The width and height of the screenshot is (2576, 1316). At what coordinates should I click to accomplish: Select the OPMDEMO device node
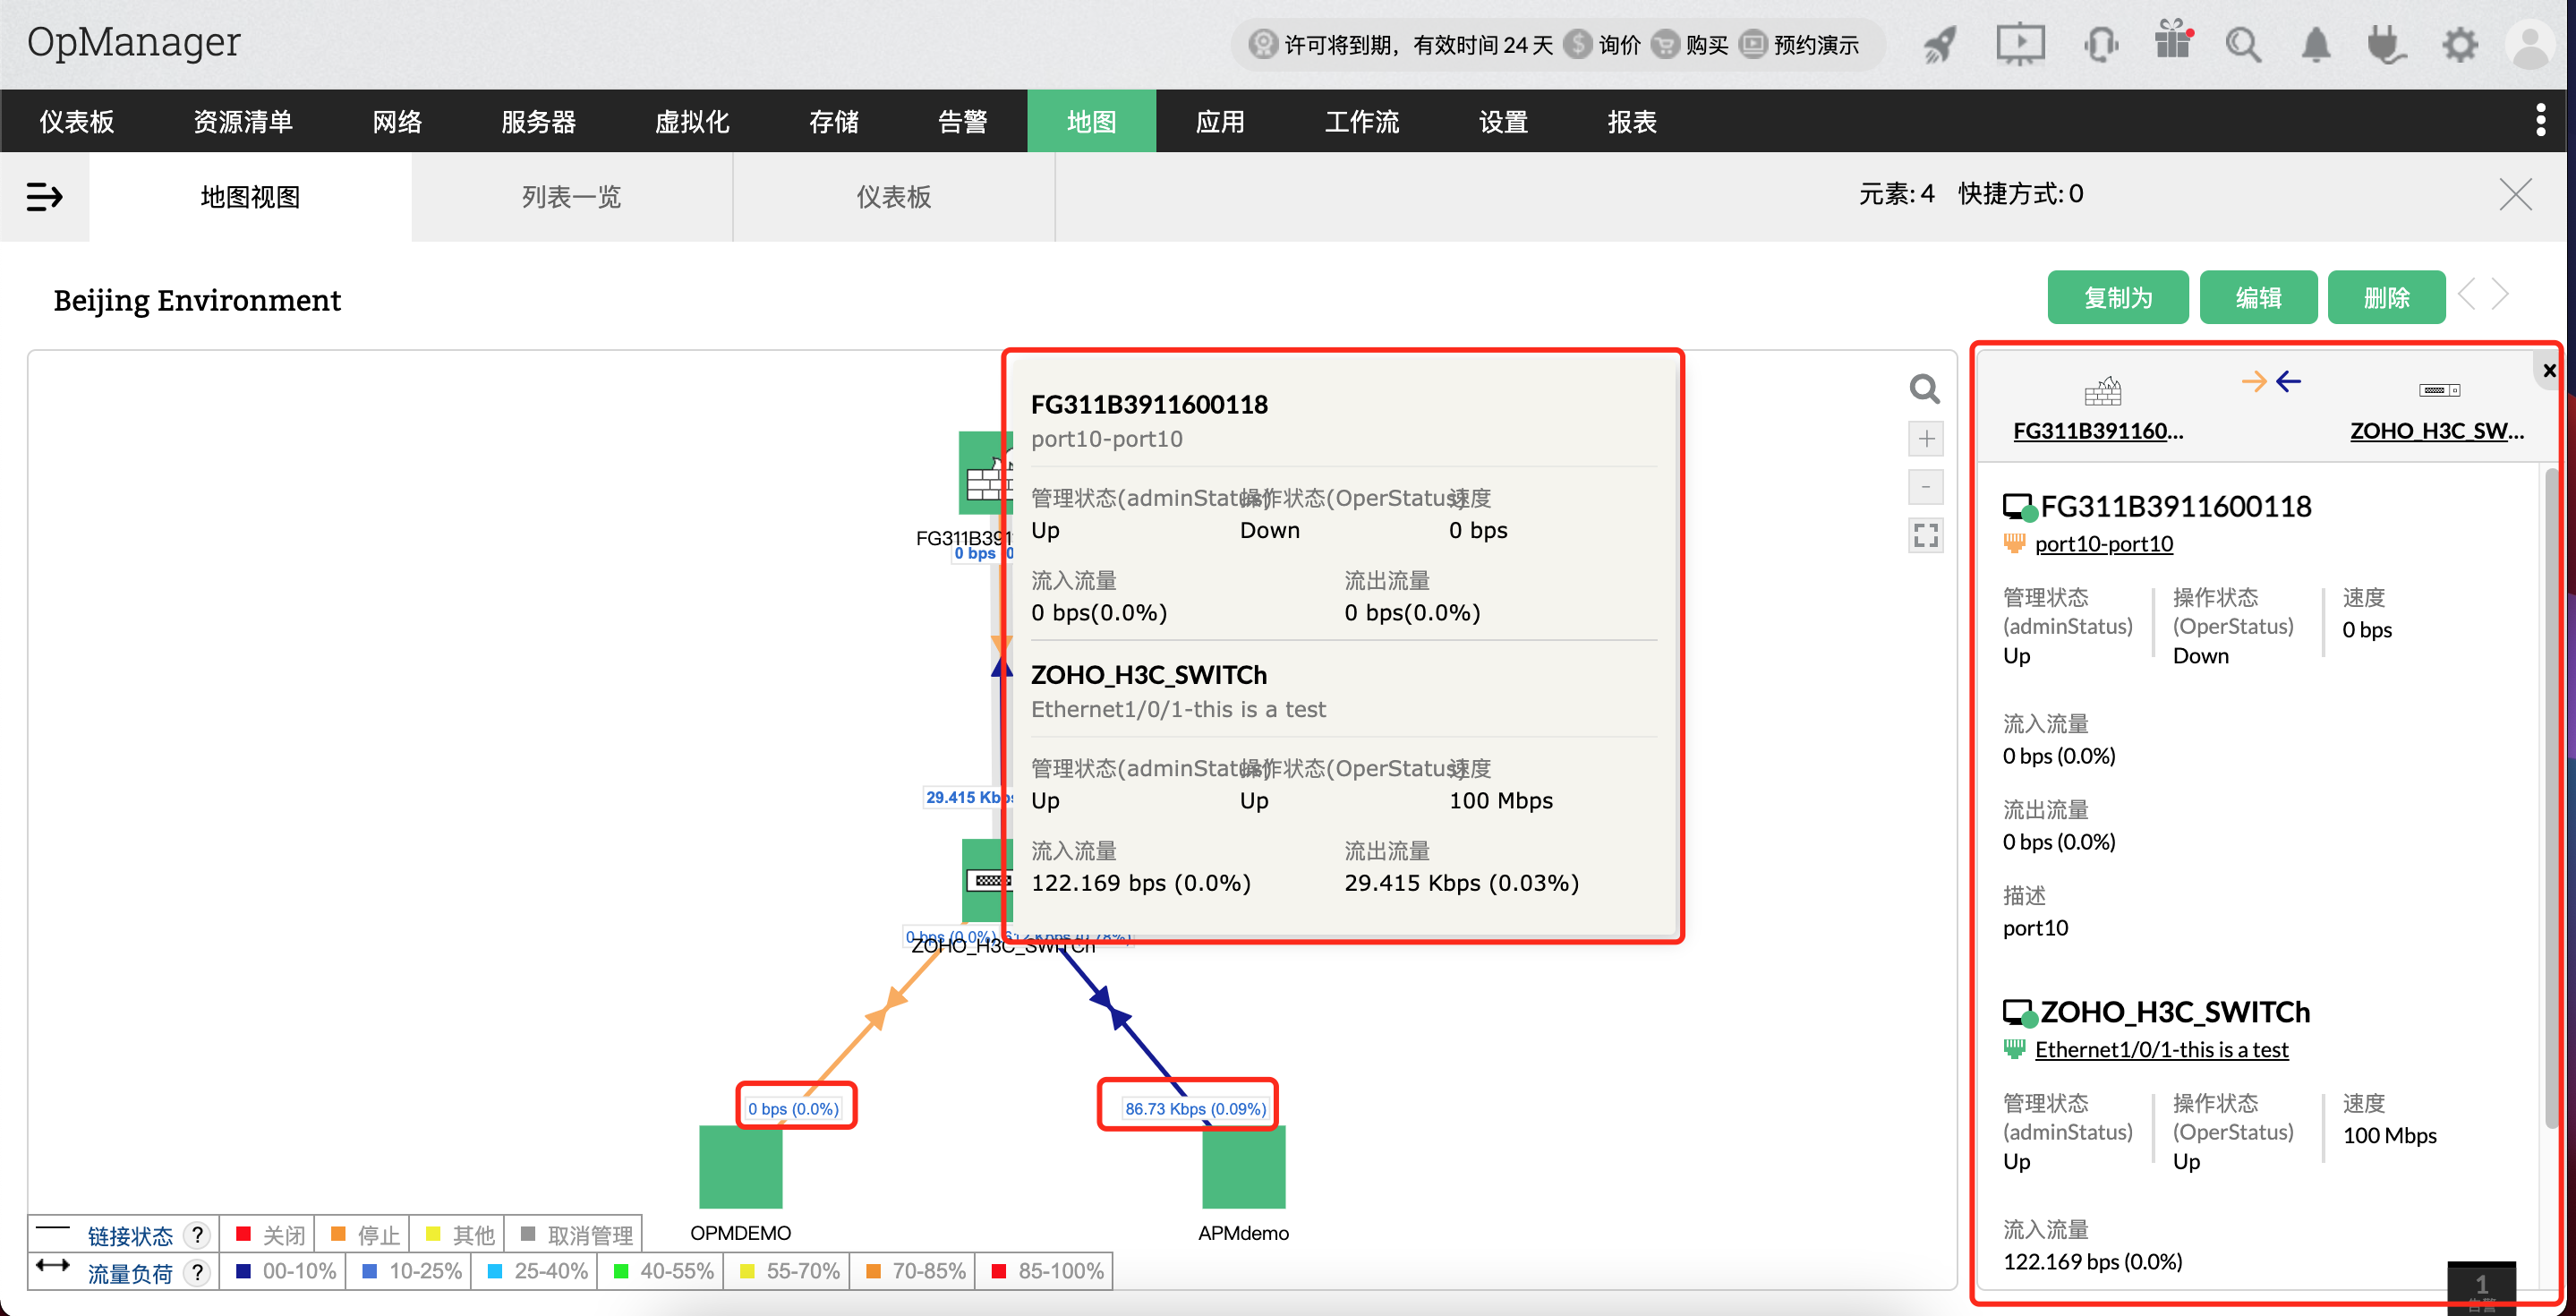[740, 1166]
